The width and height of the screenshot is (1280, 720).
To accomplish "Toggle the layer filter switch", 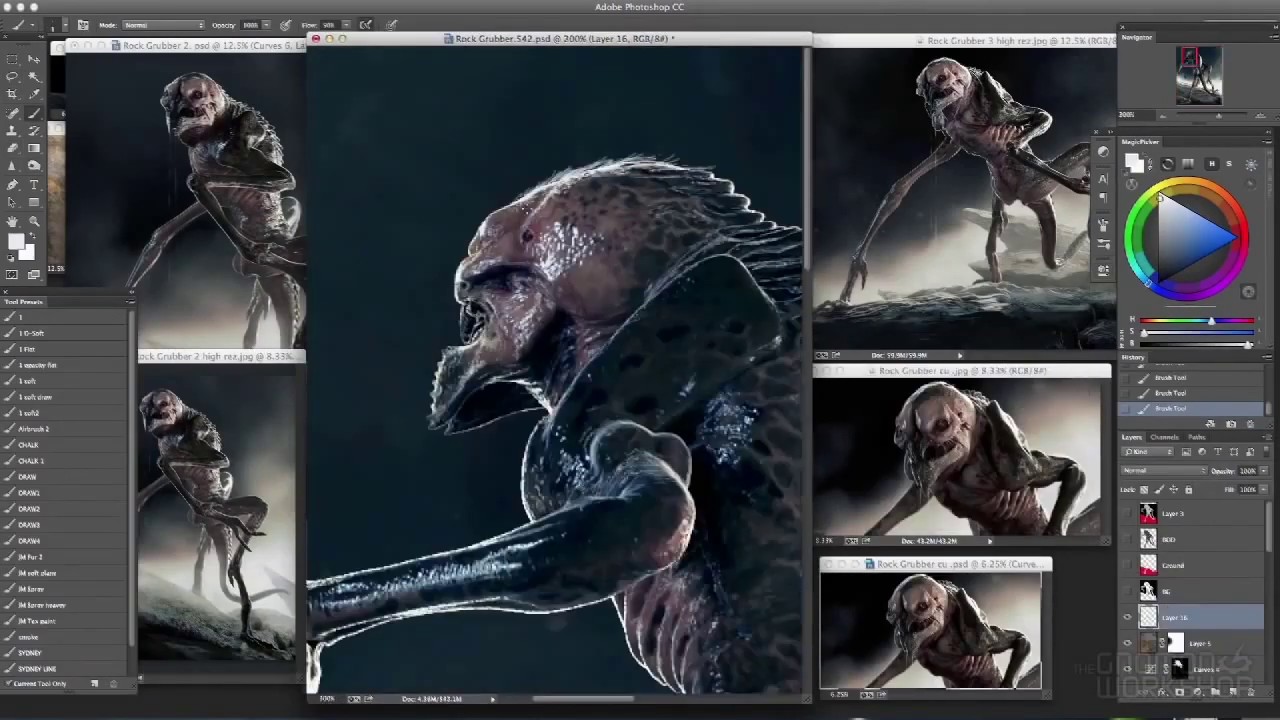I will click(x=1267, y=452).
